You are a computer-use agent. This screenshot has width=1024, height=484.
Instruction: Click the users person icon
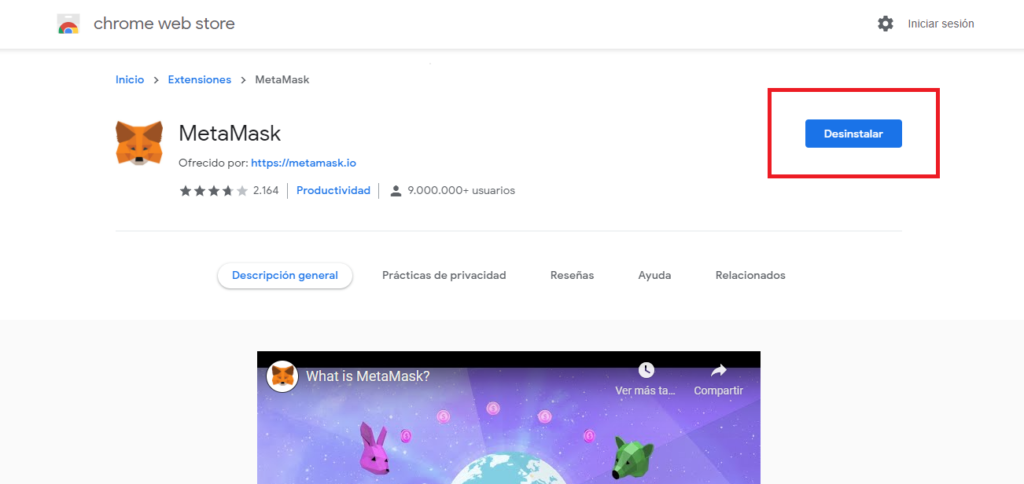click(395, 191)
